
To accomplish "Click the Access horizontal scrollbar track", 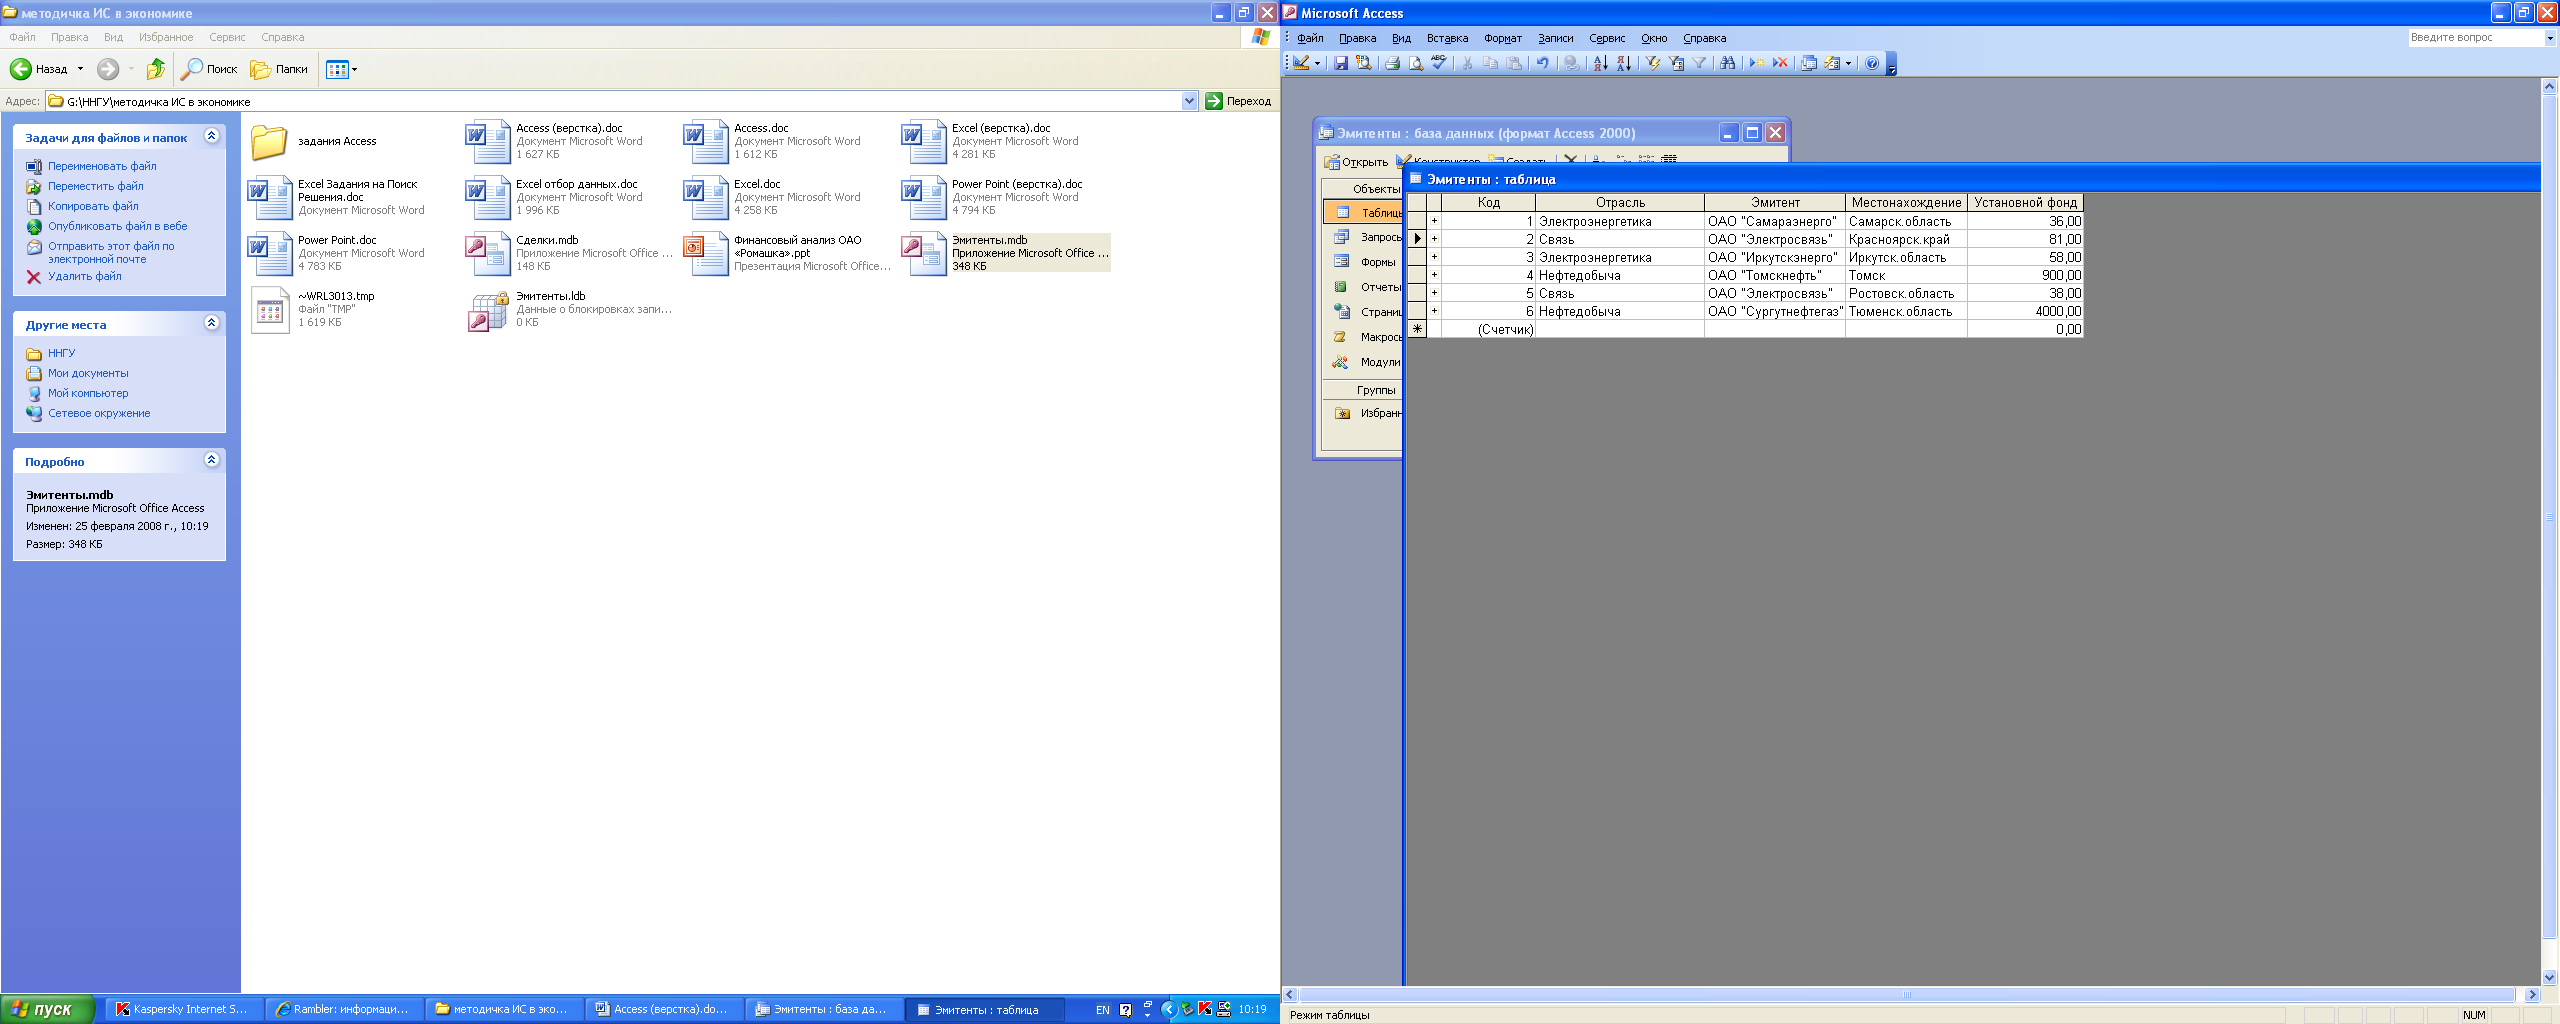I will point(1906,995).
